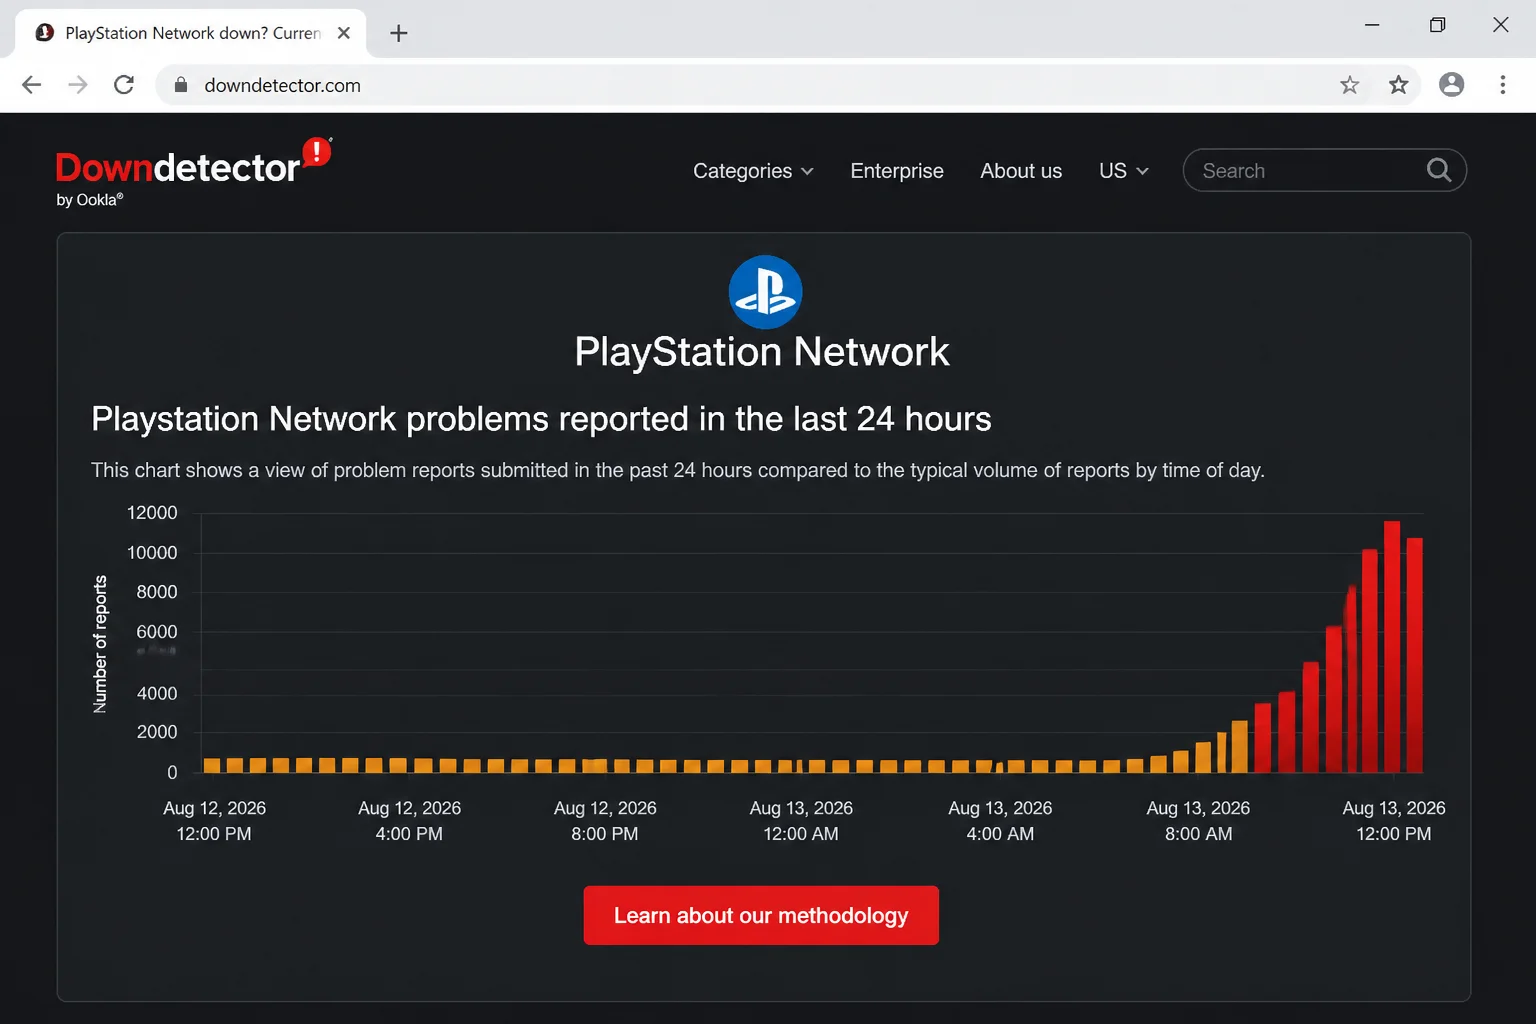This screenshot has height=1024, width=1536.
Task: Click the 2000 y-axis value
Action: click(x=157, y=732)
